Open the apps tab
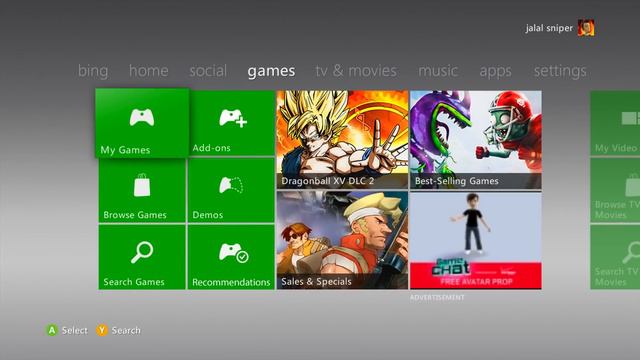640x360 pixels. 496,71
